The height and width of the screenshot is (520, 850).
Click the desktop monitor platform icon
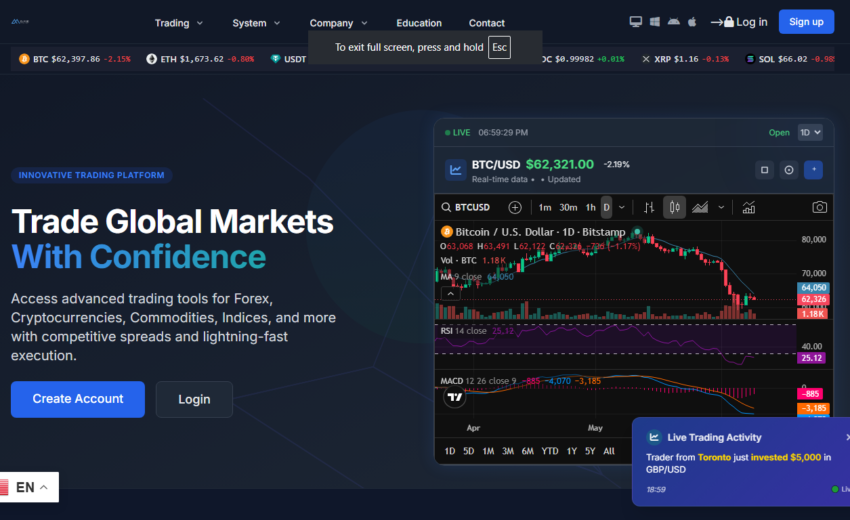coord(635,22)
